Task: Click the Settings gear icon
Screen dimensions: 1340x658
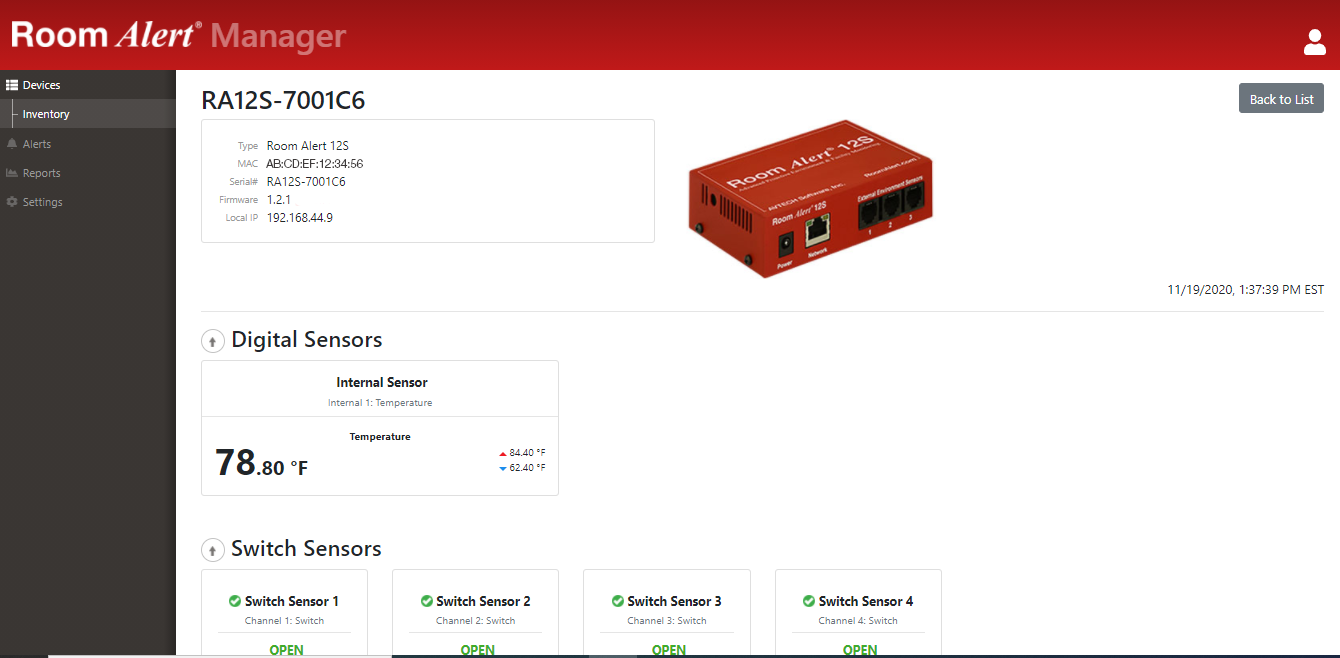Action: tap(13, 201)
